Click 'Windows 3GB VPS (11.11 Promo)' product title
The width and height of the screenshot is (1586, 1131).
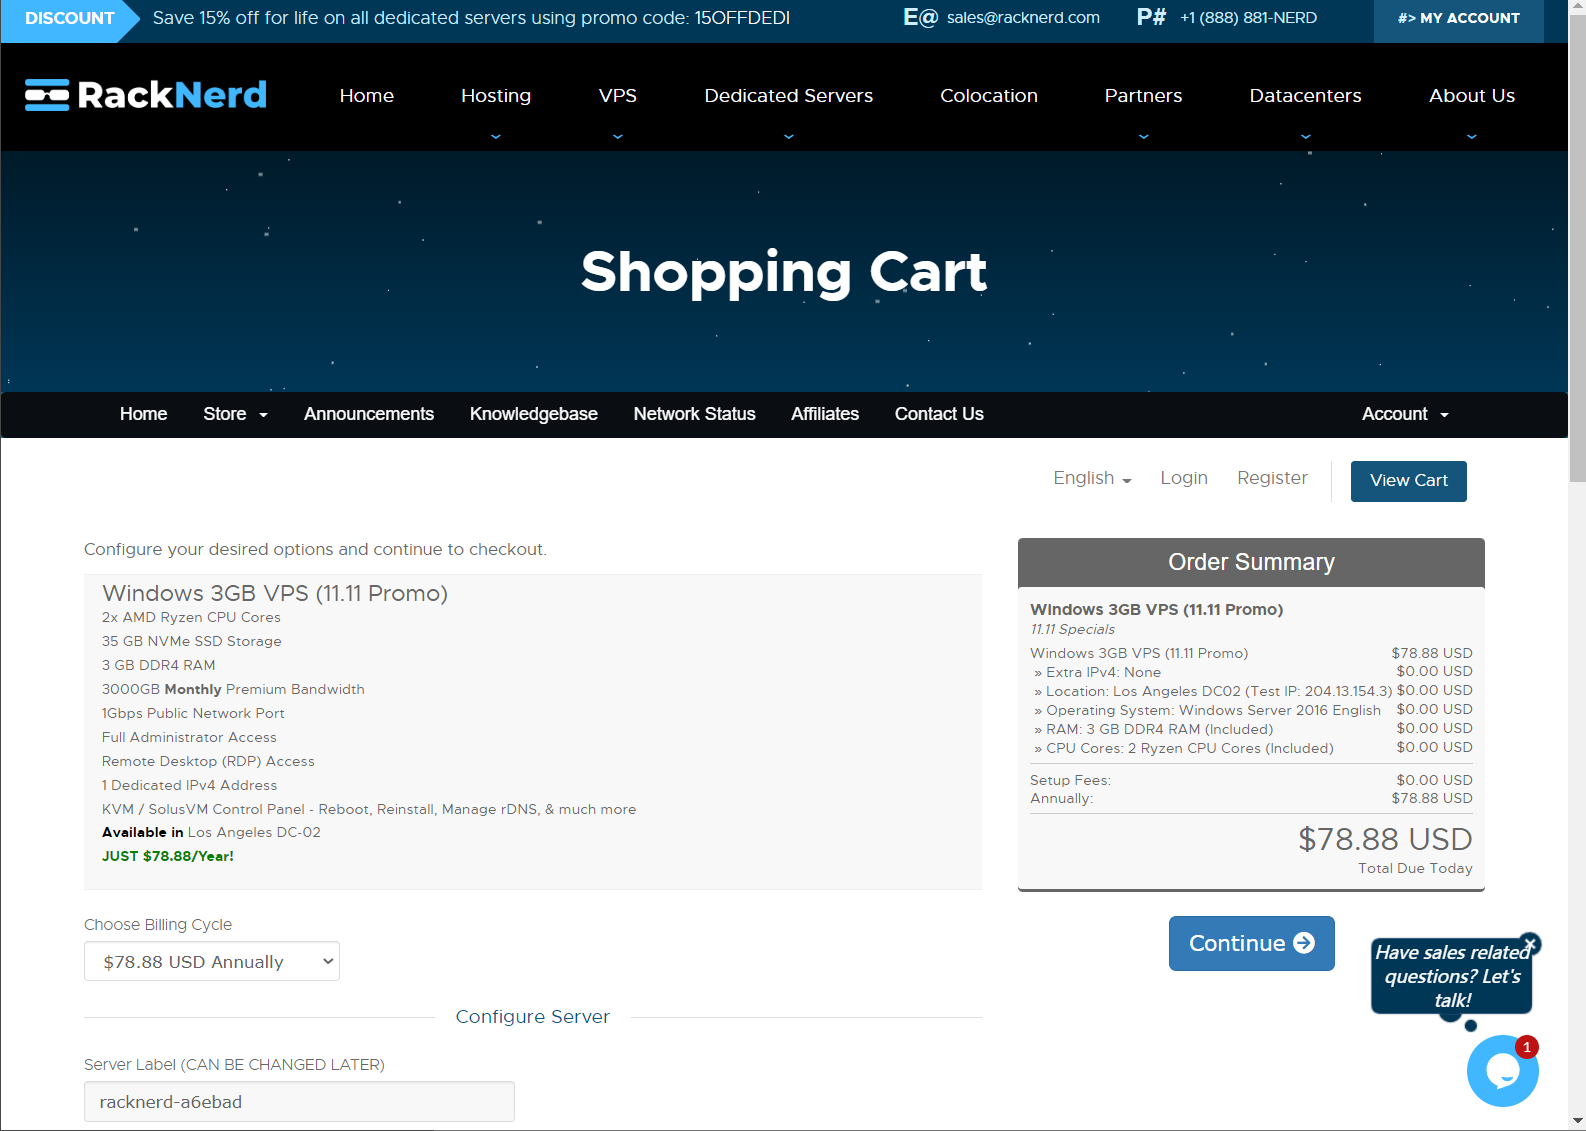(275, 594)
